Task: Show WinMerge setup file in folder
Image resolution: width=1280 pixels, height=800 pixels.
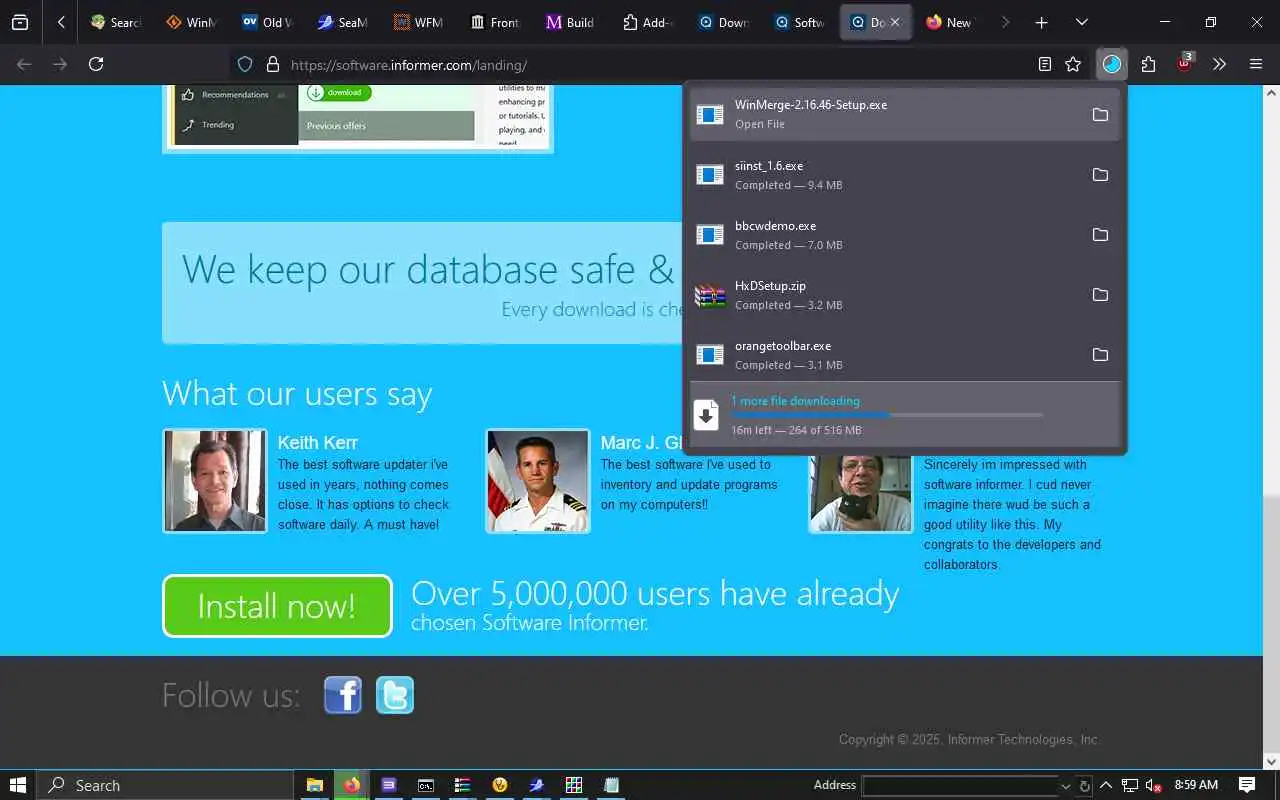Action: click(x=1100, y=114)
